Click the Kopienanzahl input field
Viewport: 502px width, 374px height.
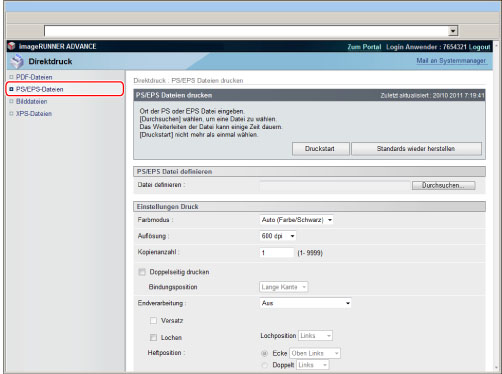[277, 253]
